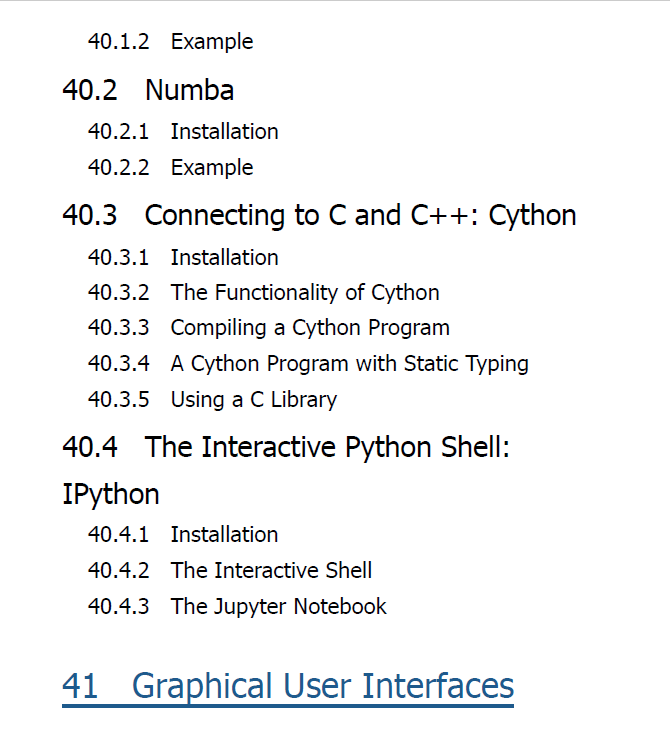The image size is (670, 752).
Task: Open The Functionality of Cython section
Action: pos(305,293)
